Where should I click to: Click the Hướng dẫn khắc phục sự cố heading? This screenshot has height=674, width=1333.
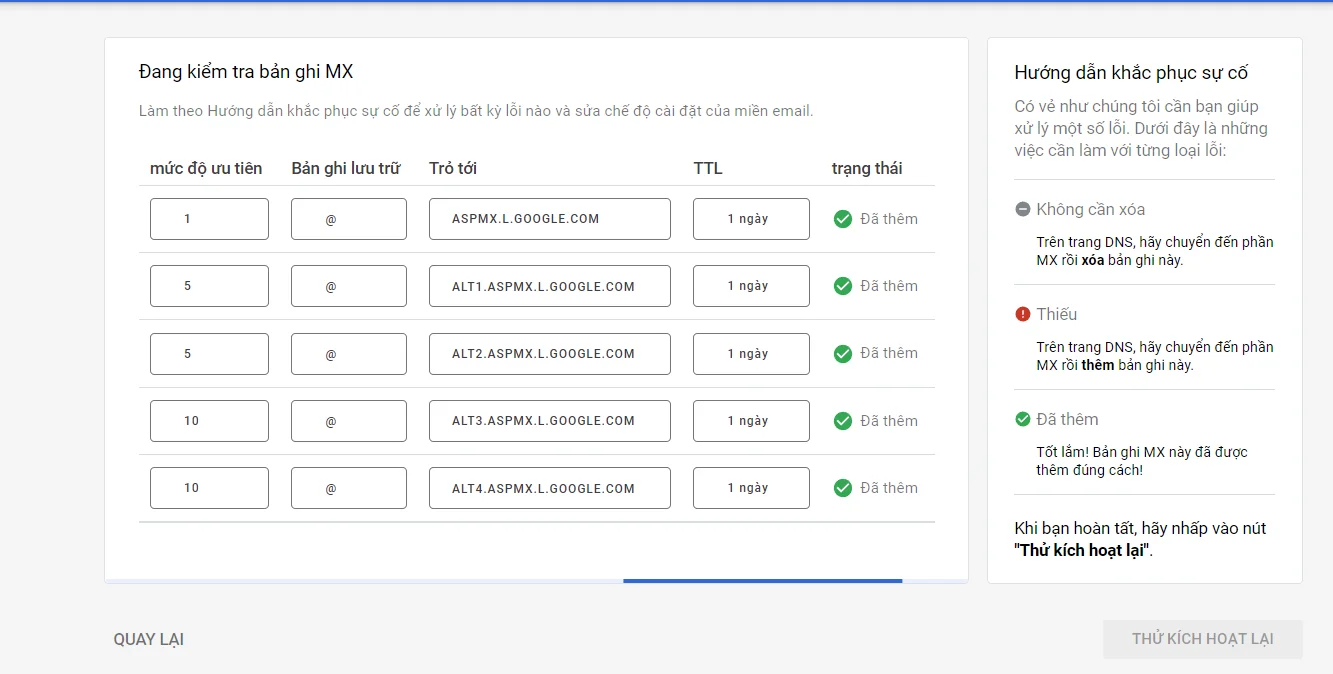point(1131,73)
